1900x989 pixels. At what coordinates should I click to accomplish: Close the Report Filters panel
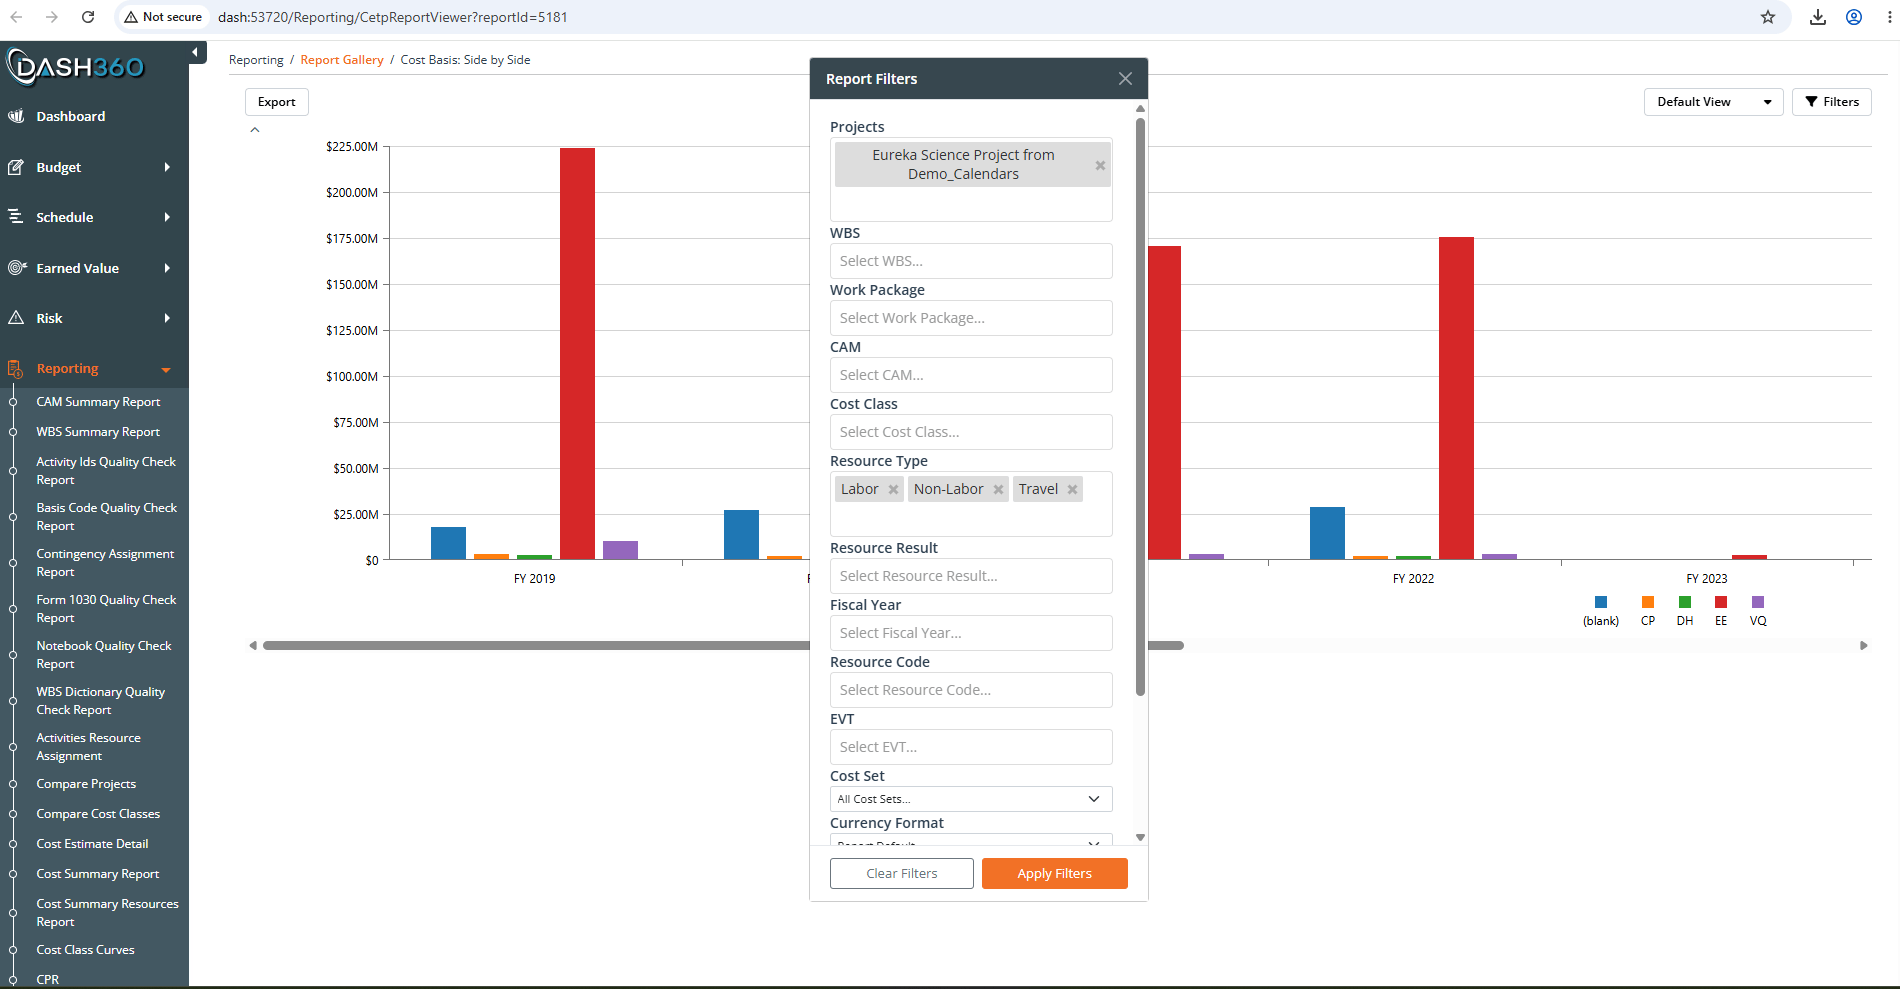point(1125,79)
